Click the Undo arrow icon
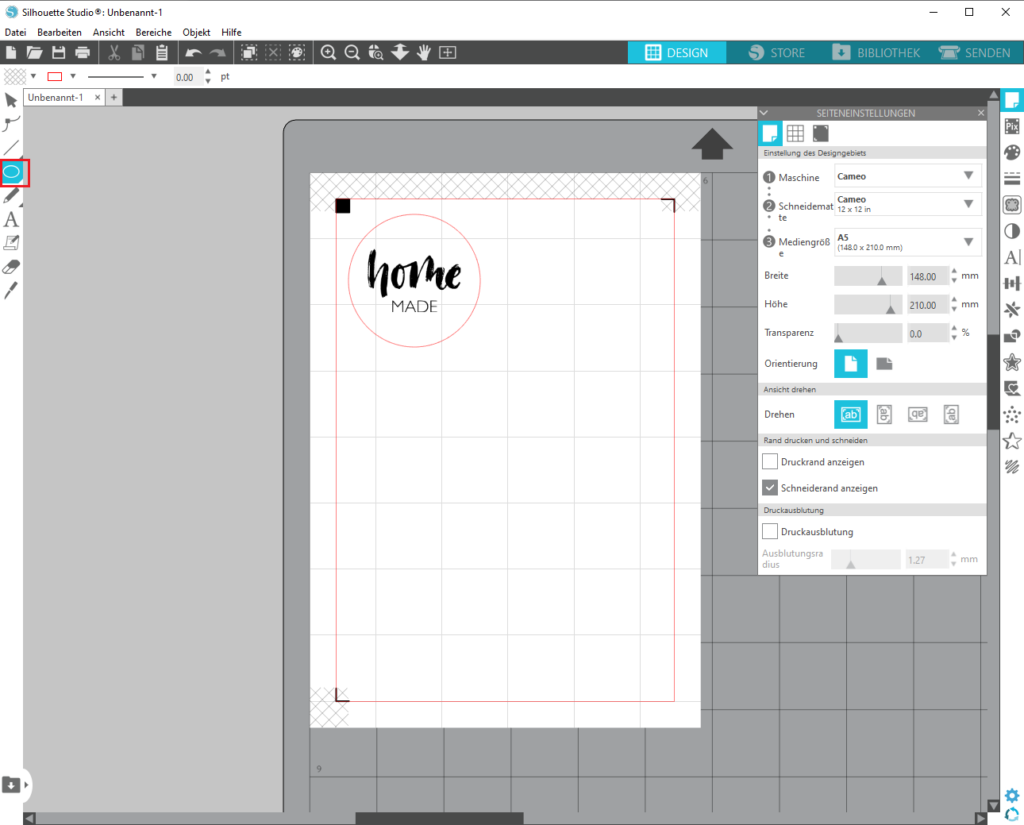 click(x=193, y=52)
